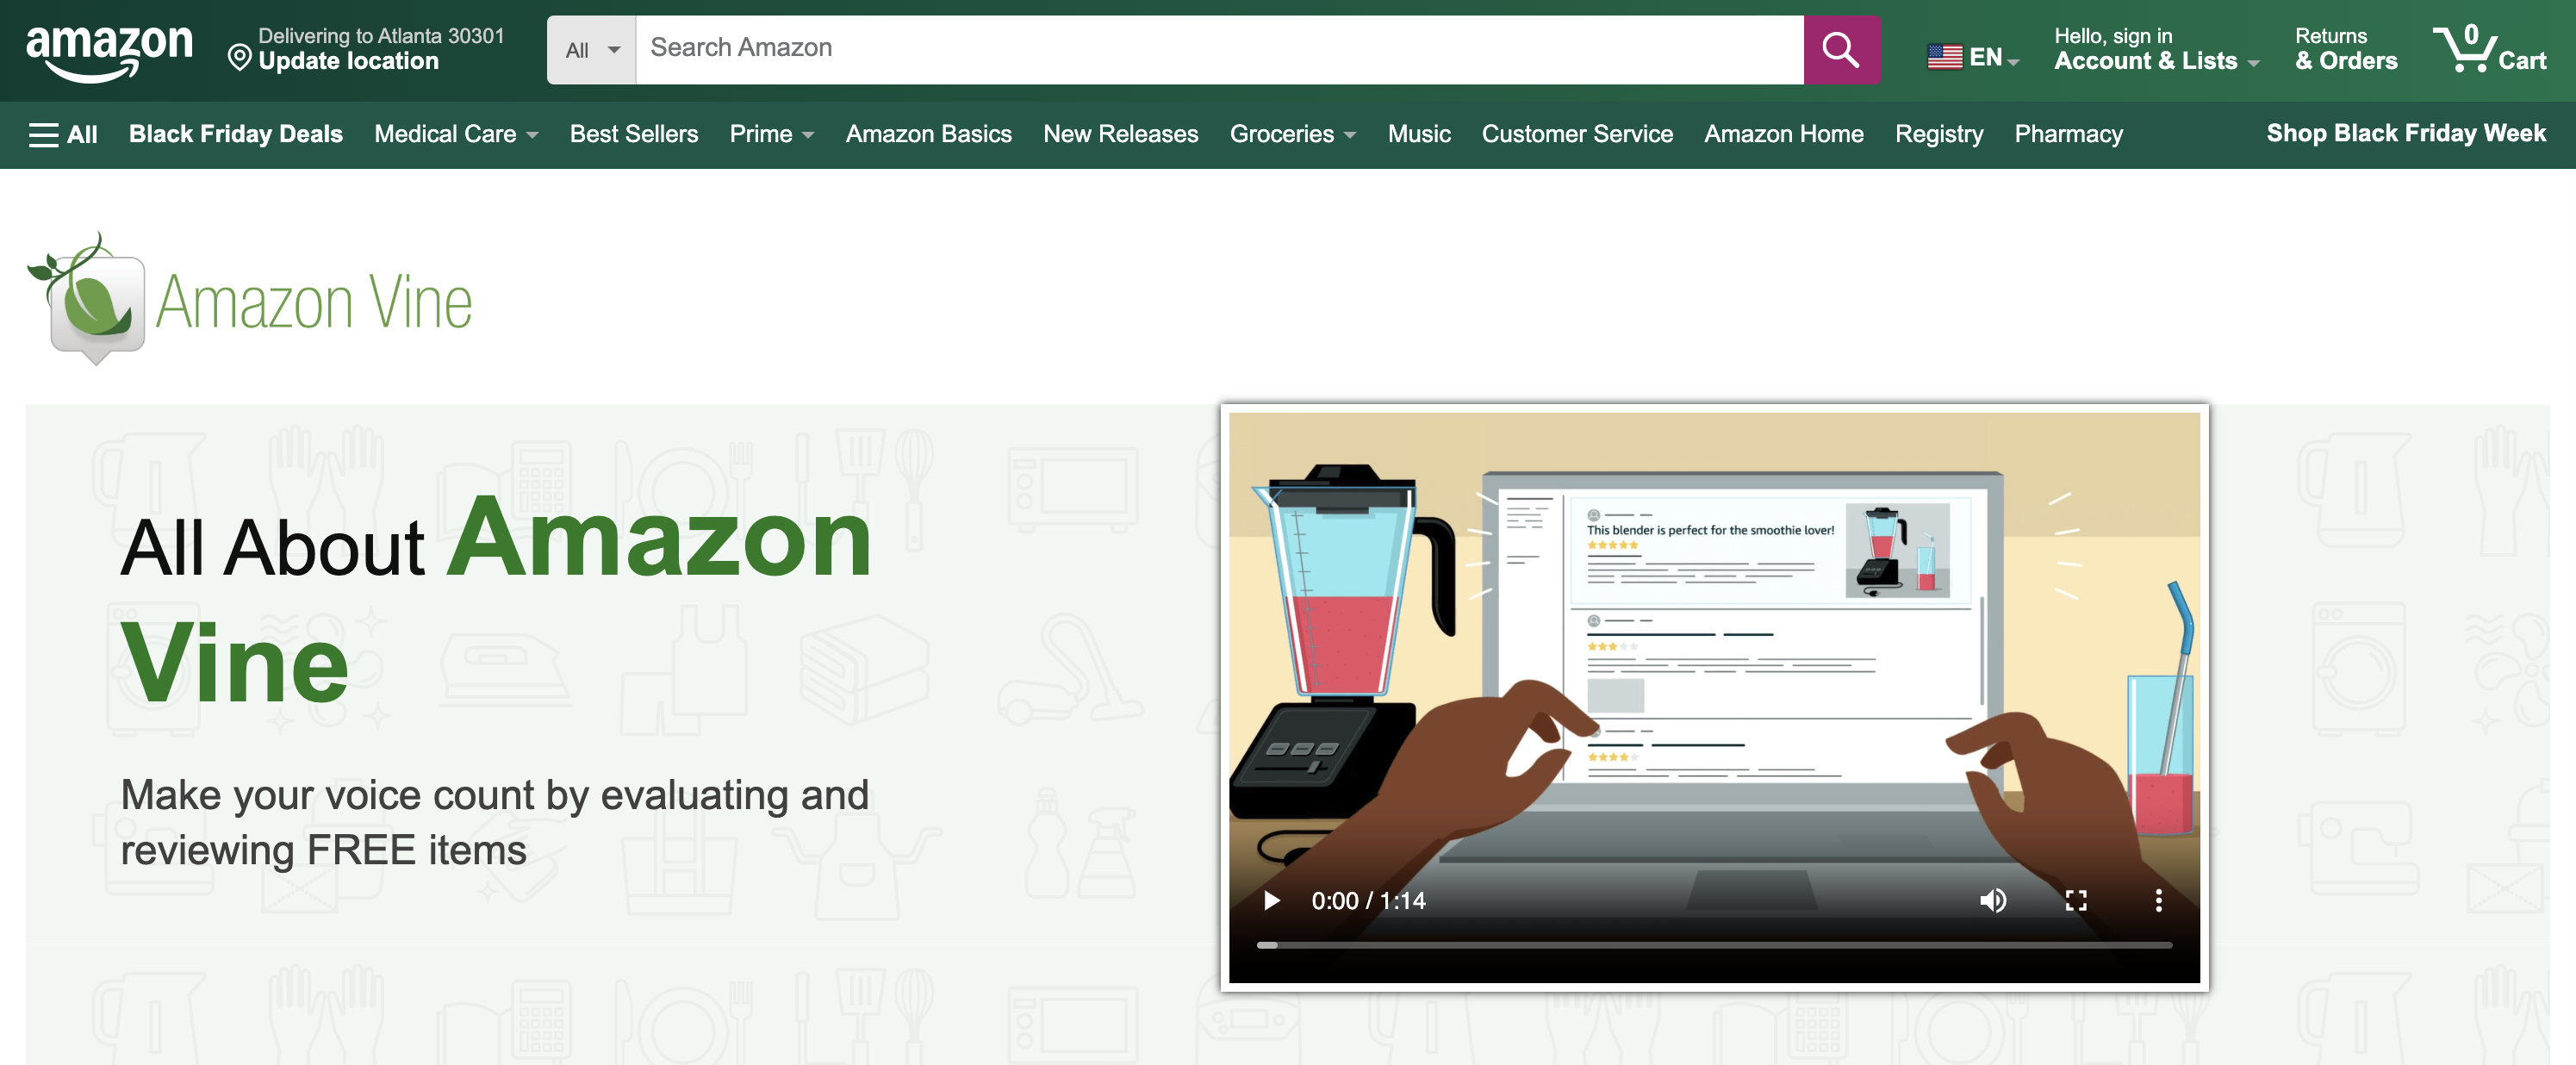
Task: Open Black Friday Deals
Action: 236,134
